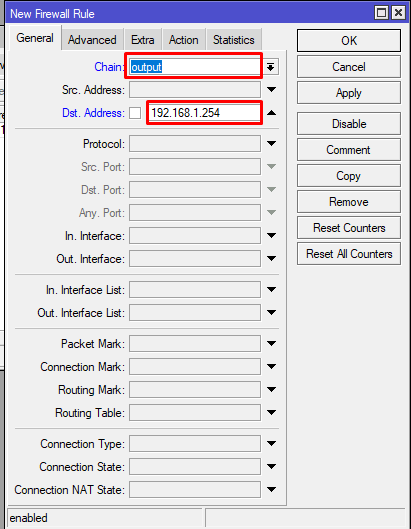The width and height of the screenshot is (411, 529).
Task: Switch to the Action tab
Action: tap(184, 40)
